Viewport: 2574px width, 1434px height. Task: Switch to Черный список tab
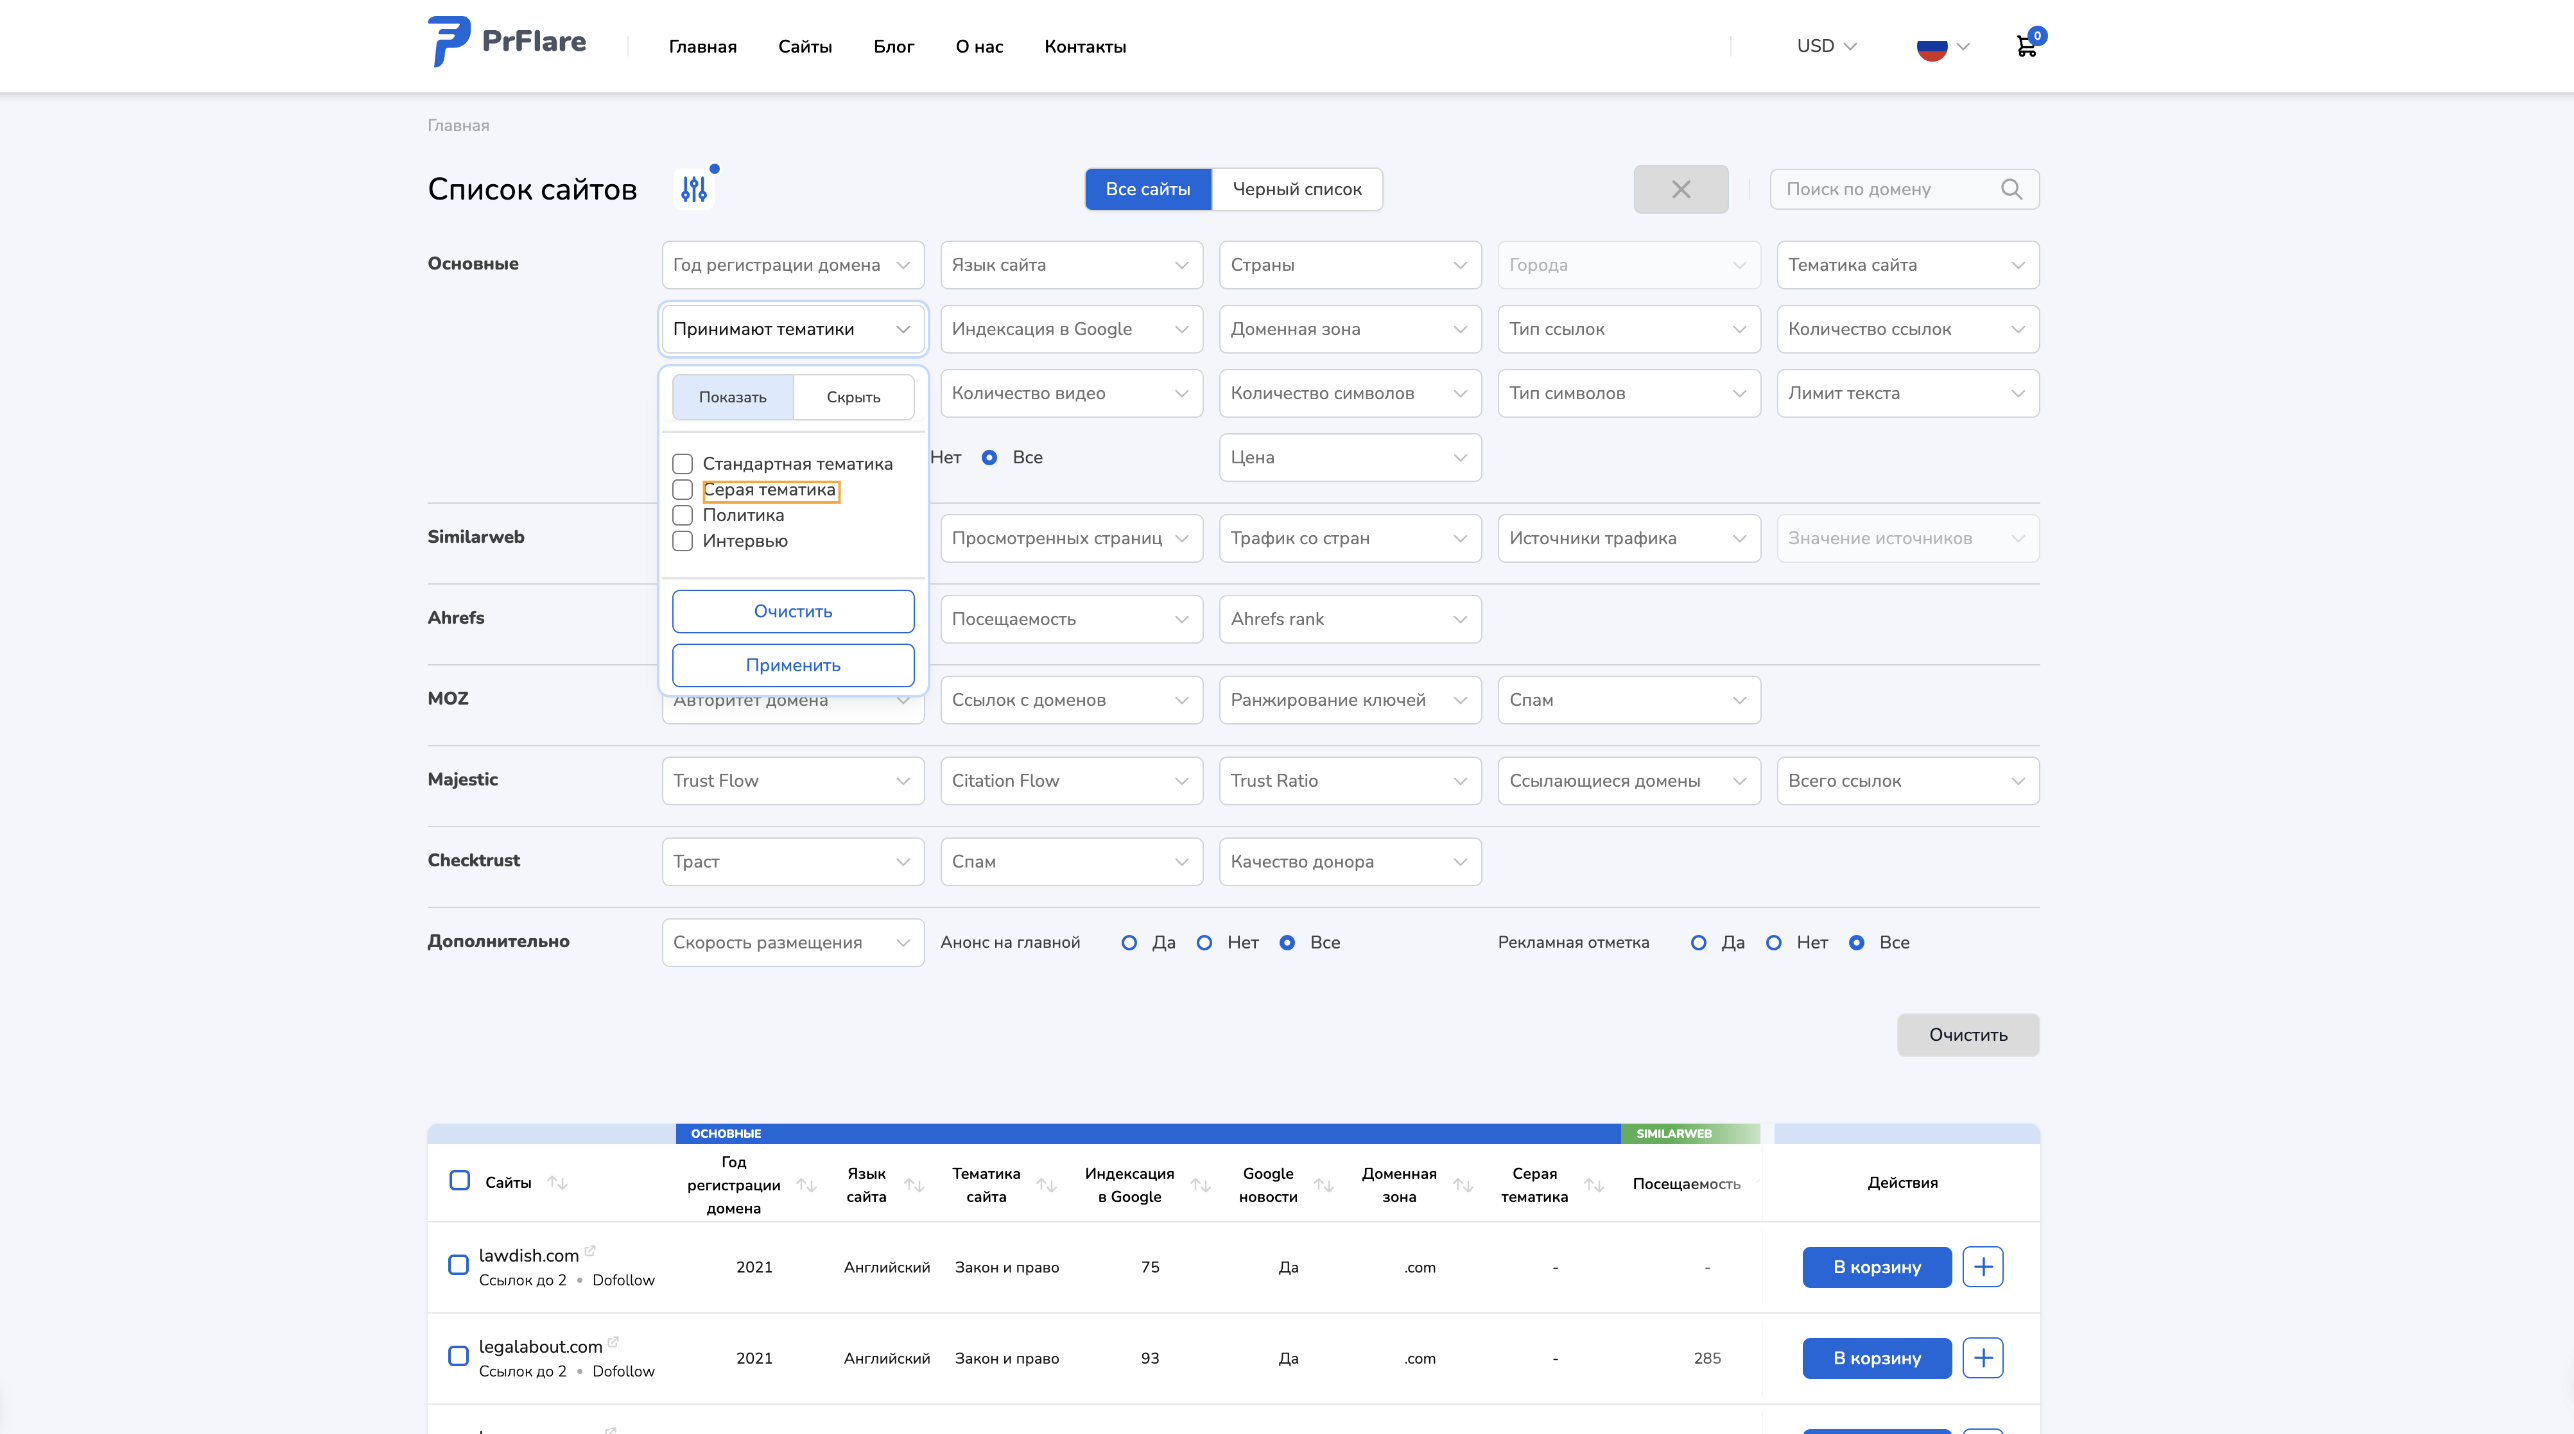click(x=1296, y=189)
